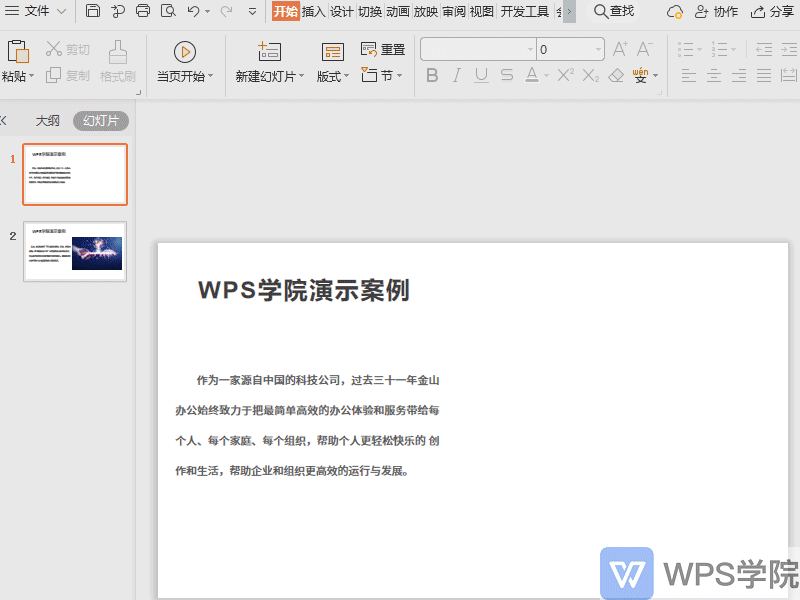This screenshot has height=600, width=800.
Task: Open the View (视图) ribbon tab
Action: coord(481,11)
